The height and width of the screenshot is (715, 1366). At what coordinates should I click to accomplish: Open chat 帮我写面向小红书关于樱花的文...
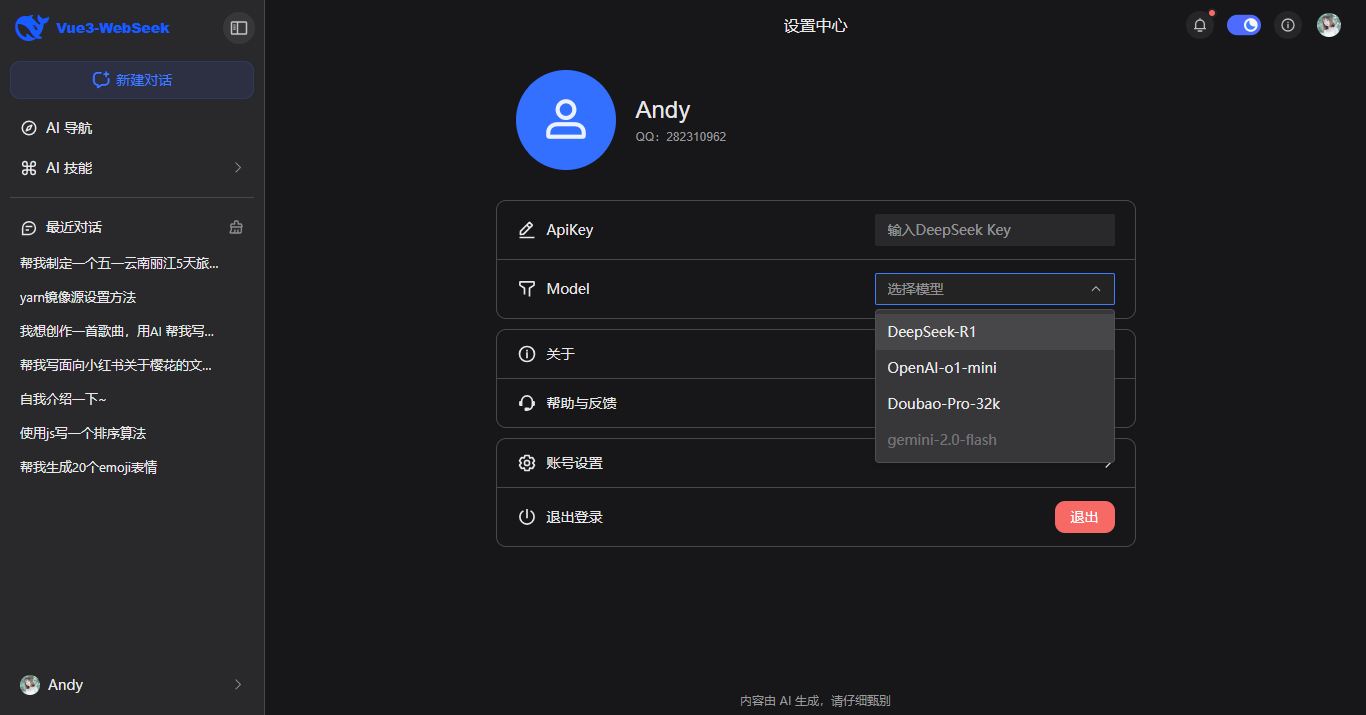click(116, 365)
